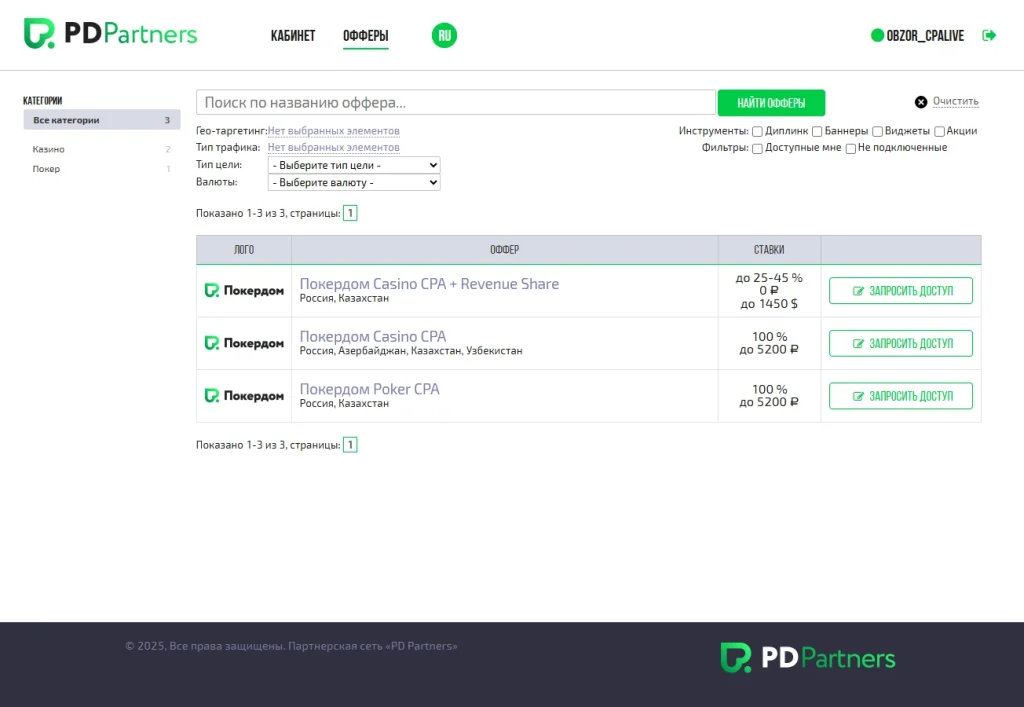Focus the offer name search field
Image resolution: width=1024 pixels, height=707 pixels.
pyautogui.click(x=456, y=102)
